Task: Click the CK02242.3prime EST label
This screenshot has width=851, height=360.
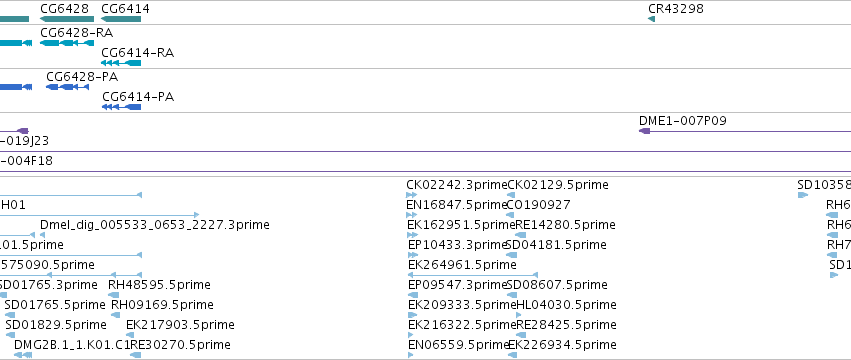Action: 456,185
